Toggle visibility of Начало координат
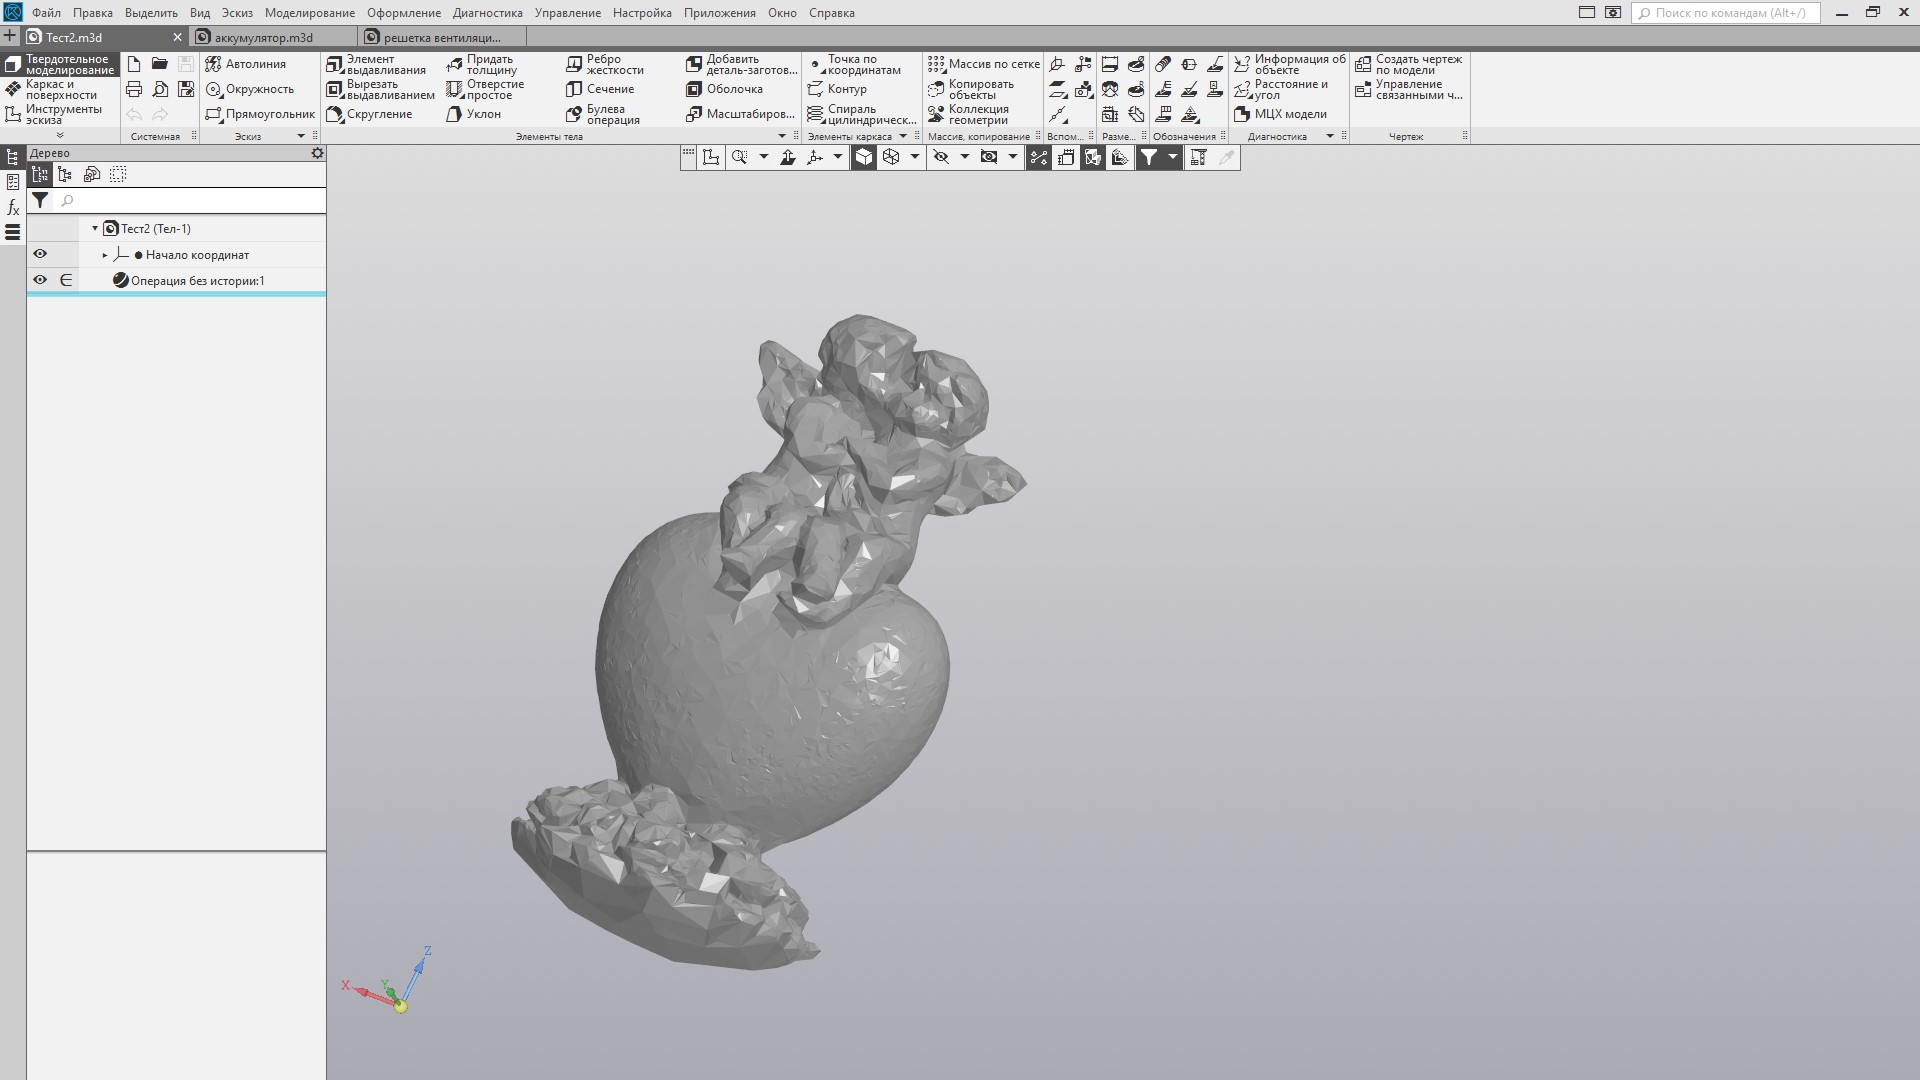Image resolution: width=1920 pixels, height=1080 pixels. pos(40,254)
